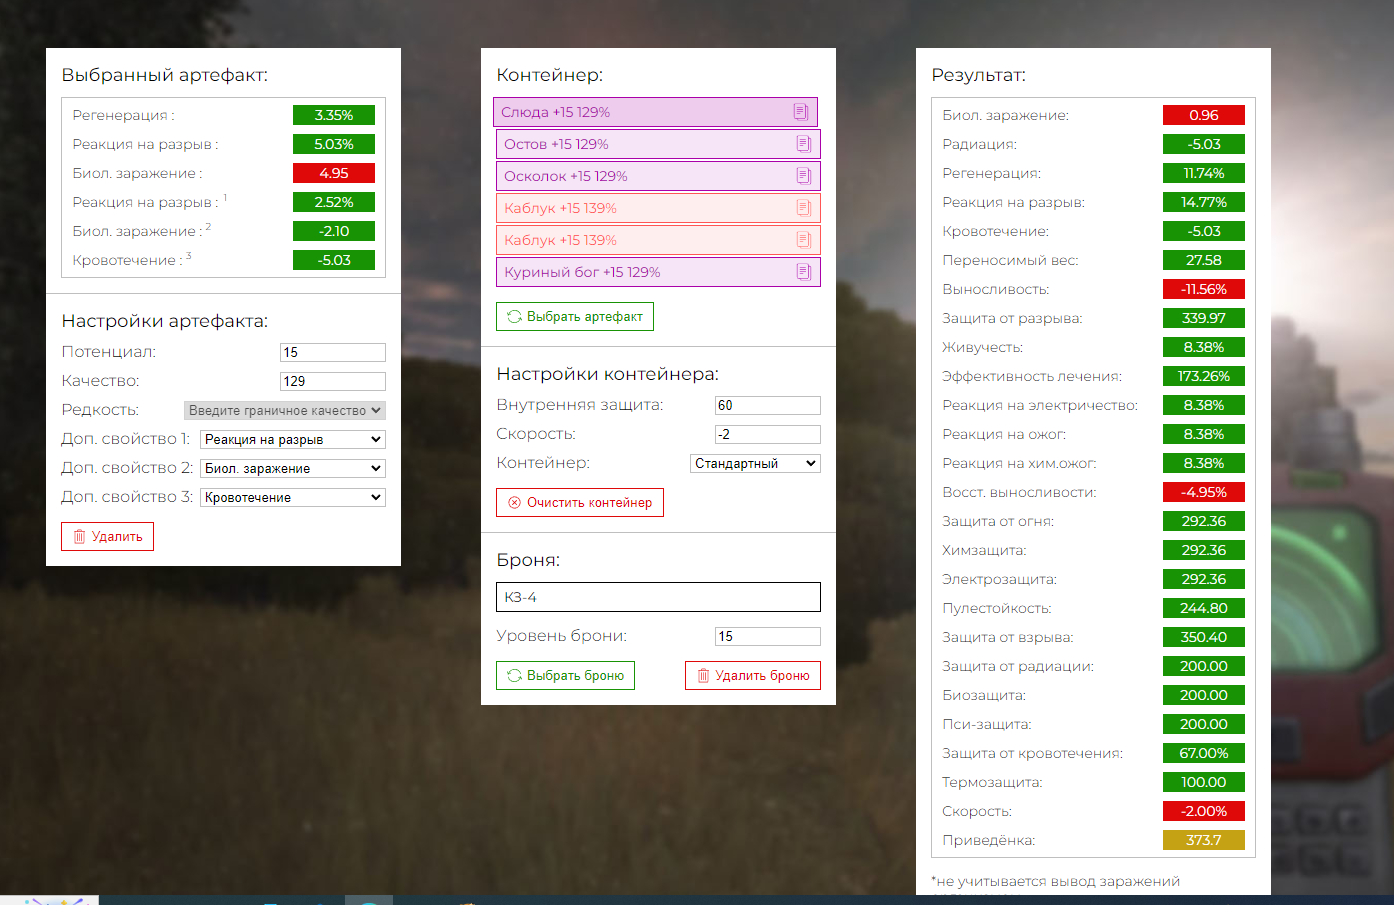Focus the Качество input field

coord(333,381)
